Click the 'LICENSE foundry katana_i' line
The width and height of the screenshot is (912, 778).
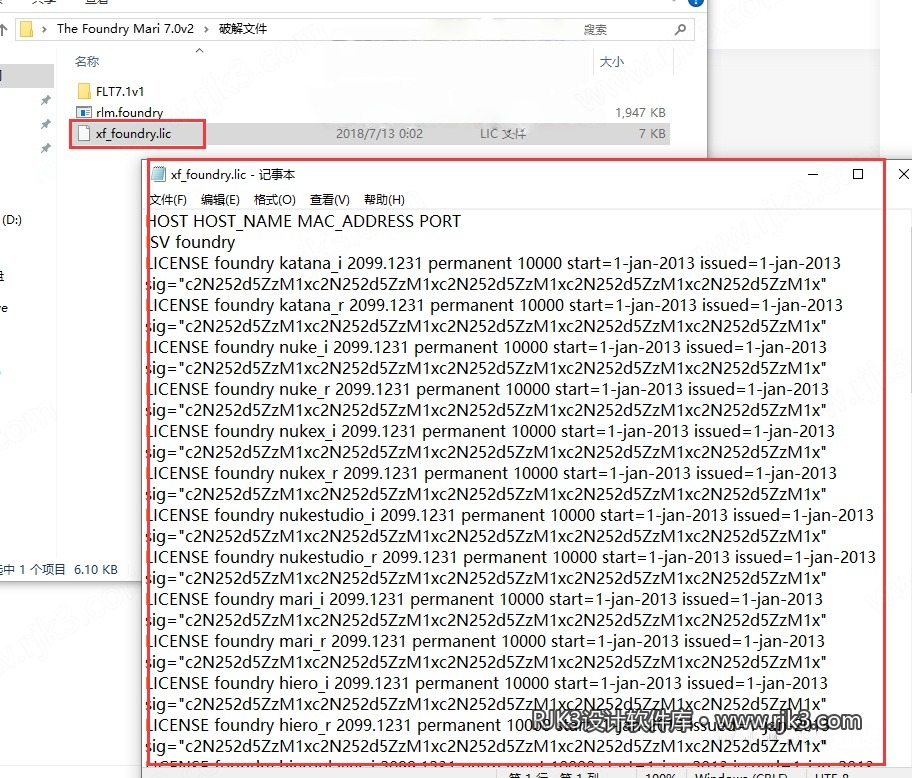click(x=495, y=263)
